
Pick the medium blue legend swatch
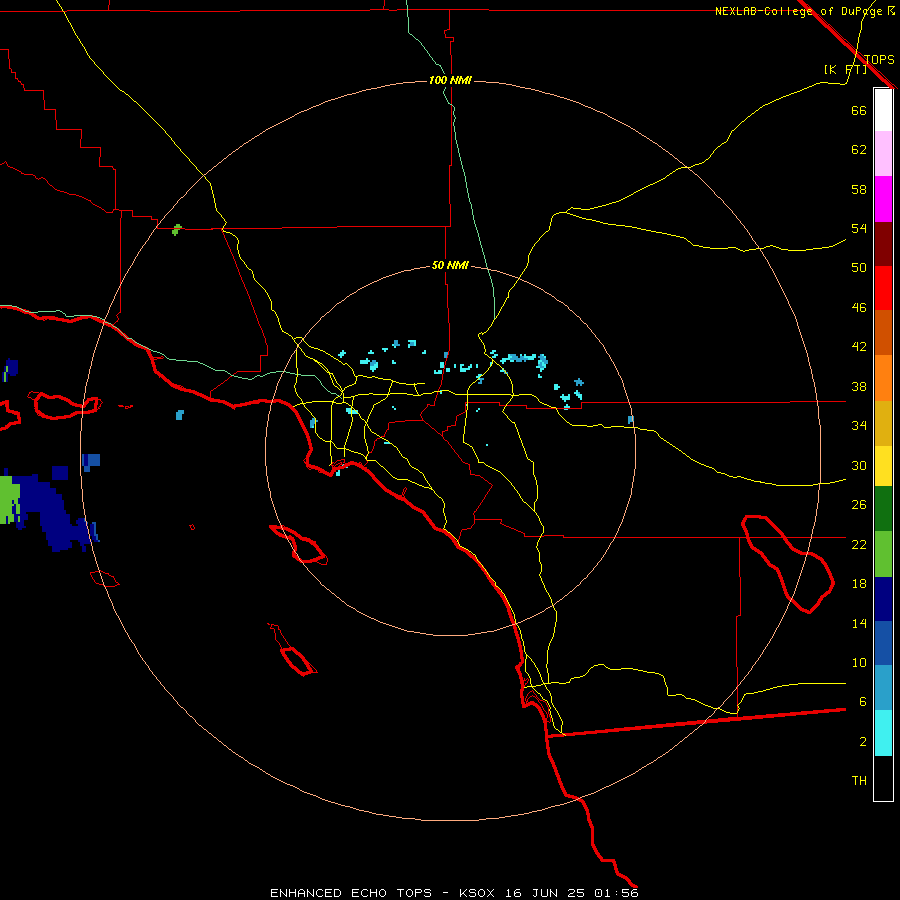coord(883,643)
